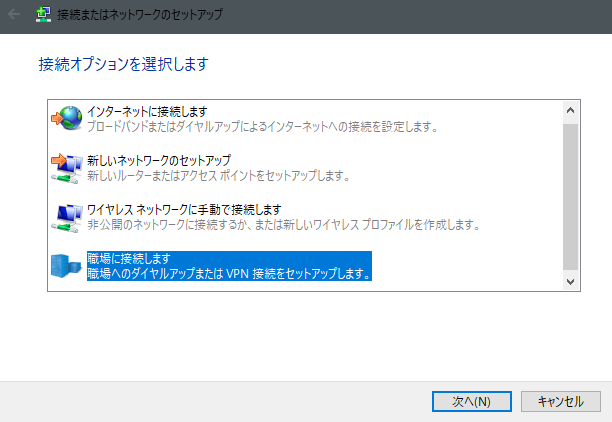Screen dimensions: 612x422
Task: Click the 接続またはネットワークのセットアップ window title
Action: 140,15
